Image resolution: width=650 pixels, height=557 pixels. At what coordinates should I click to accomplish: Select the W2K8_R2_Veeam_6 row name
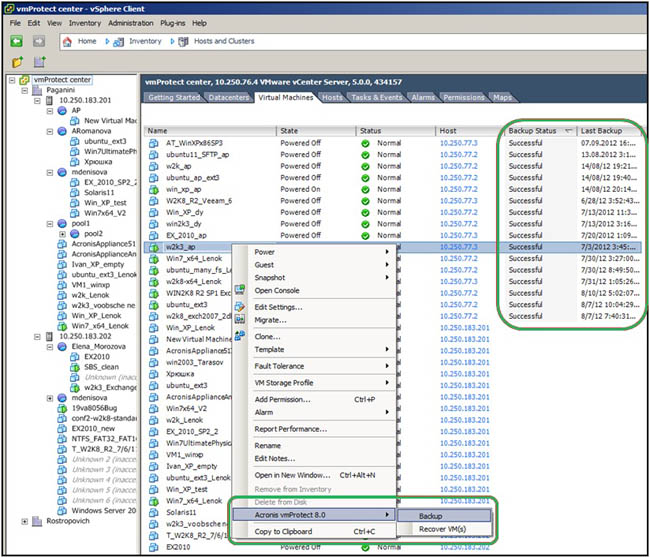pyautogui.click(x=199, y=201)
